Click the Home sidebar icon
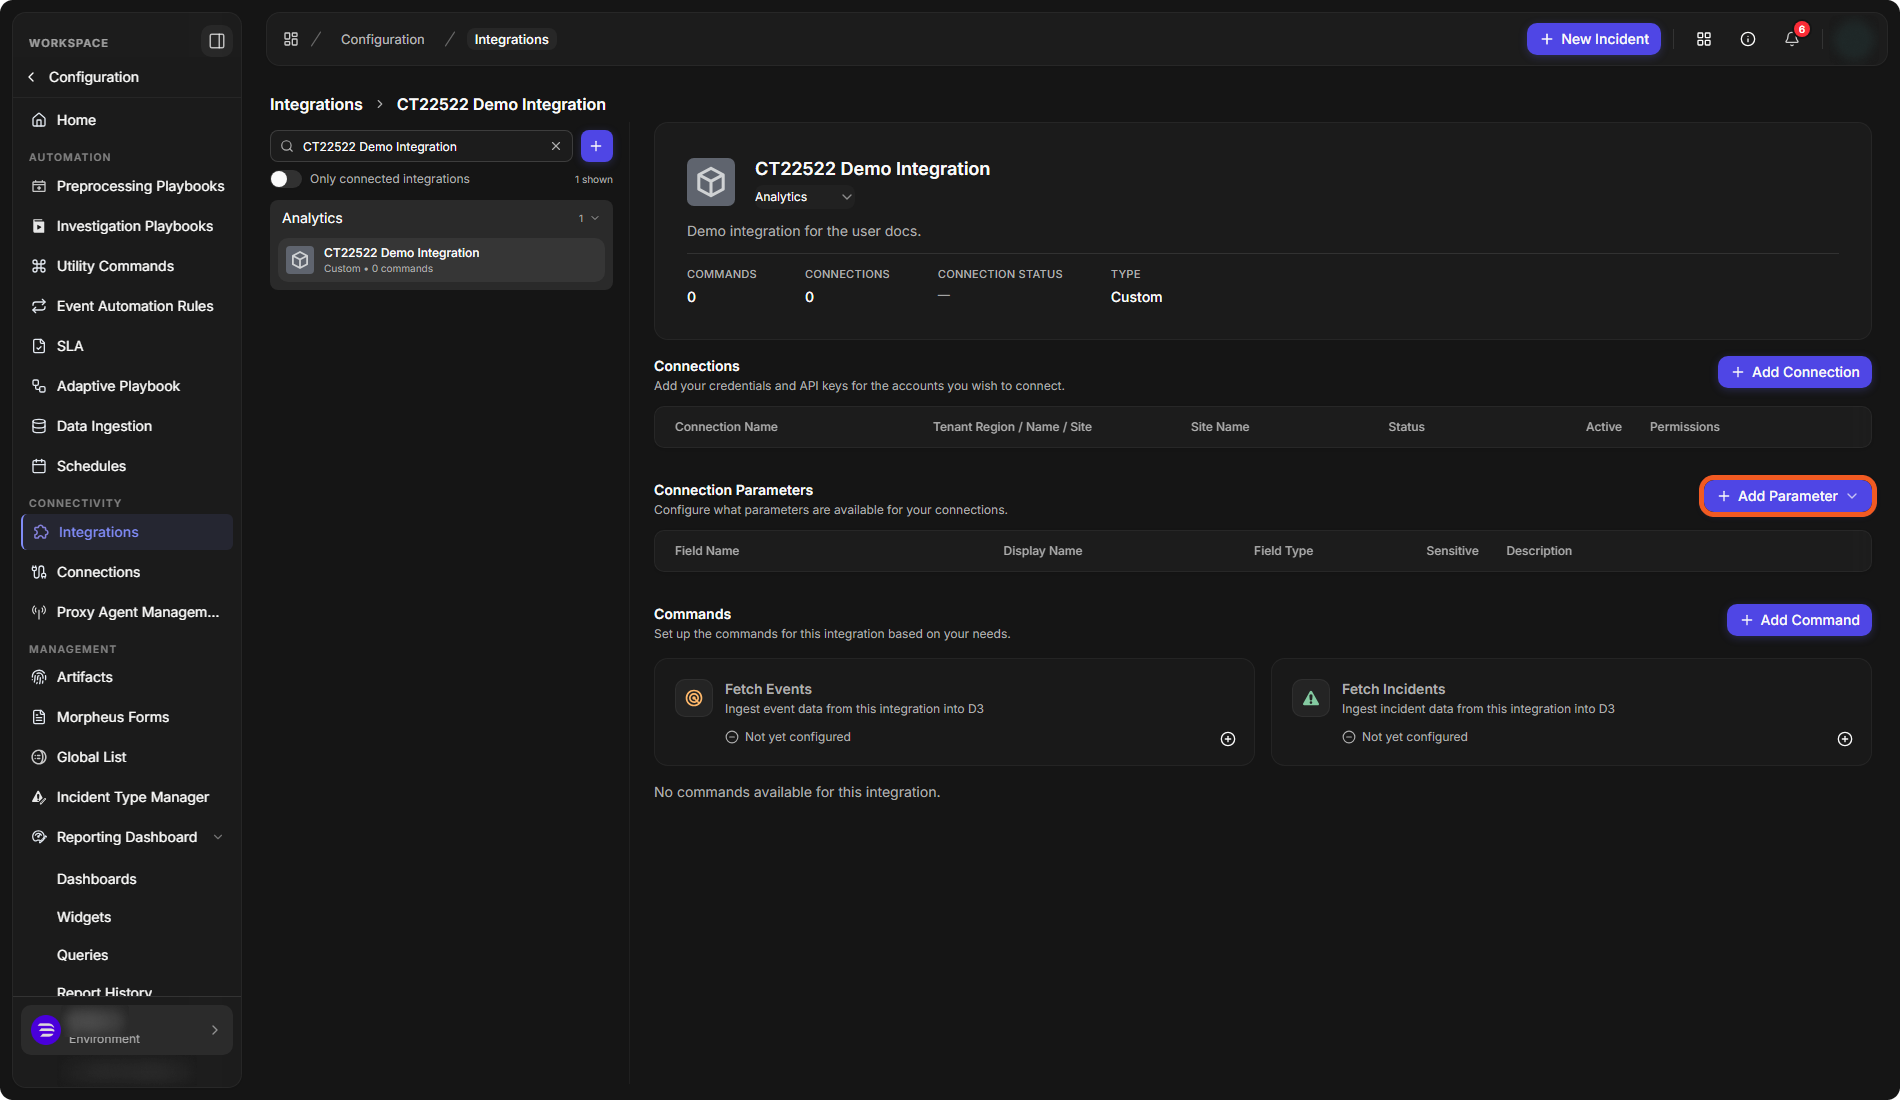Screen dimensions: 1900x1100 [x=39, y=120]
